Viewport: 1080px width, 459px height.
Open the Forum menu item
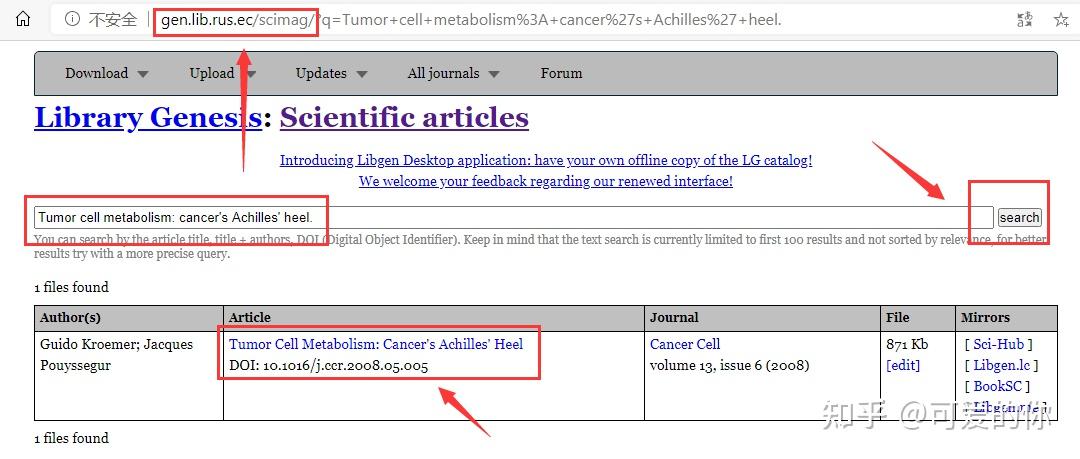click(561, 73)
